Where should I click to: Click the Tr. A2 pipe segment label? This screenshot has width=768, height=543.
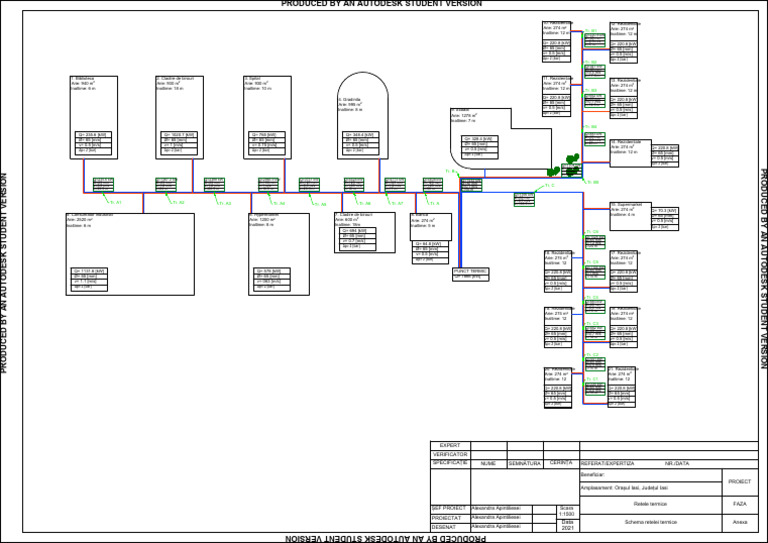[x=178, y=202]
